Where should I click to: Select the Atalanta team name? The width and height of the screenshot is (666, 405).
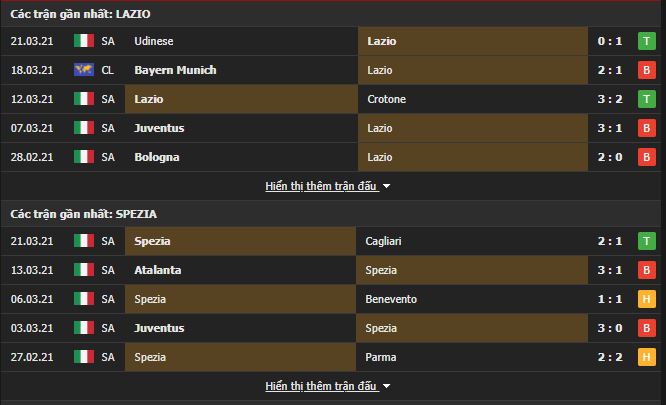pos(158,270)
